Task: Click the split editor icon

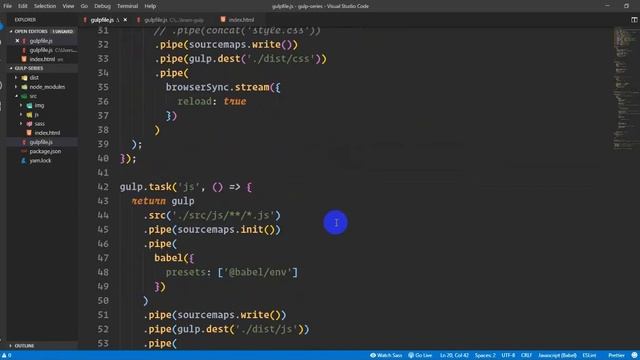Action: [x=634, y=20]
